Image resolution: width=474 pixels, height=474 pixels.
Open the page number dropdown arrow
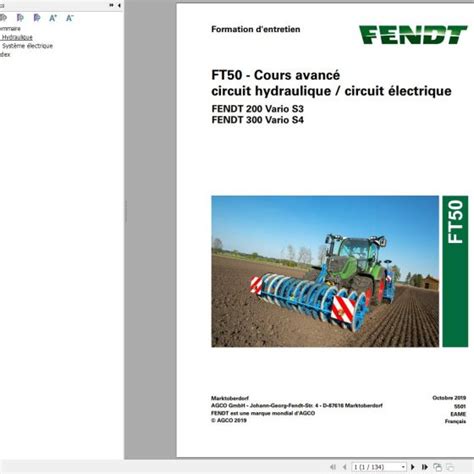tap(403, 467)
